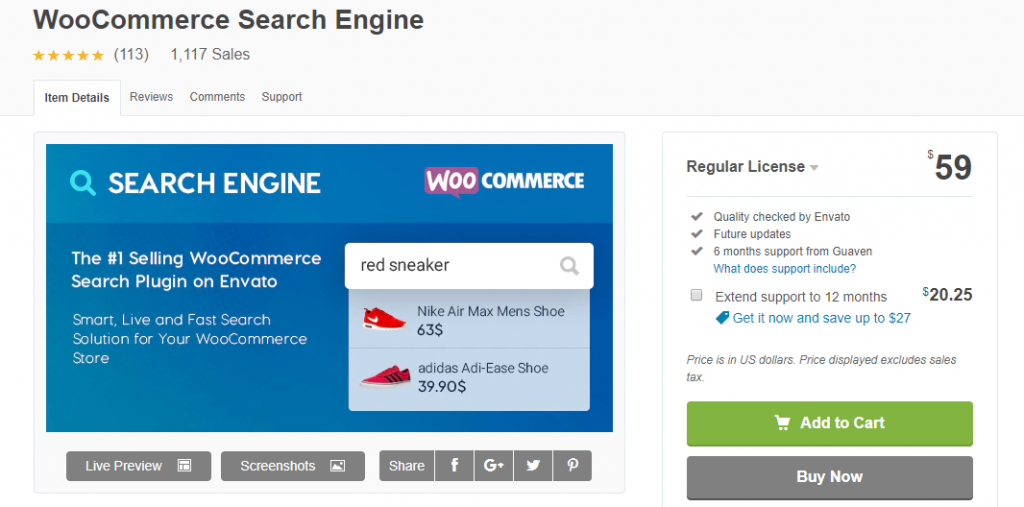The width and height of the screenshot is (1024, 507).
Task: Click the Share label button
Action: [407, 466]
